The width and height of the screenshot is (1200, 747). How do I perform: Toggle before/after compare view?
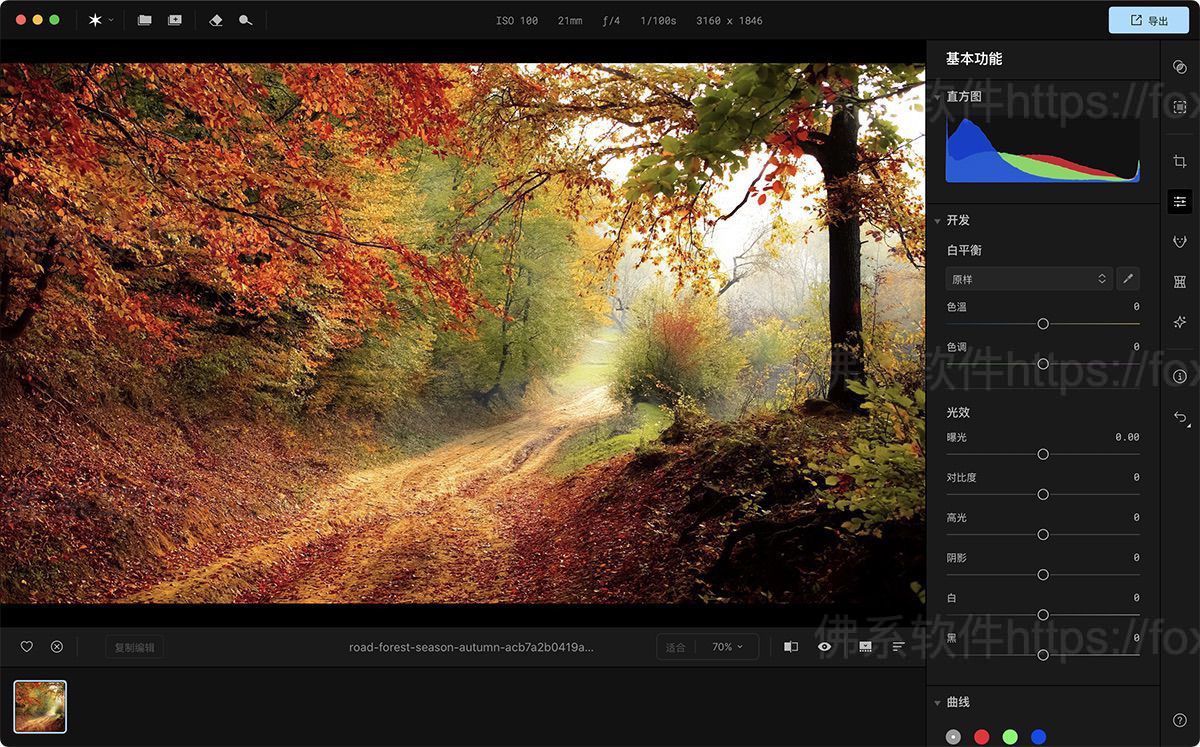coord(791,647)
